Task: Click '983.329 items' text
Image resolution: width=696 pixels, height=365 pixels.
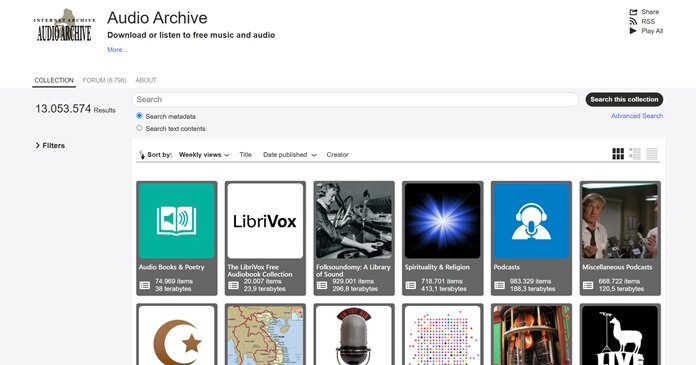Action: (530, 281)
